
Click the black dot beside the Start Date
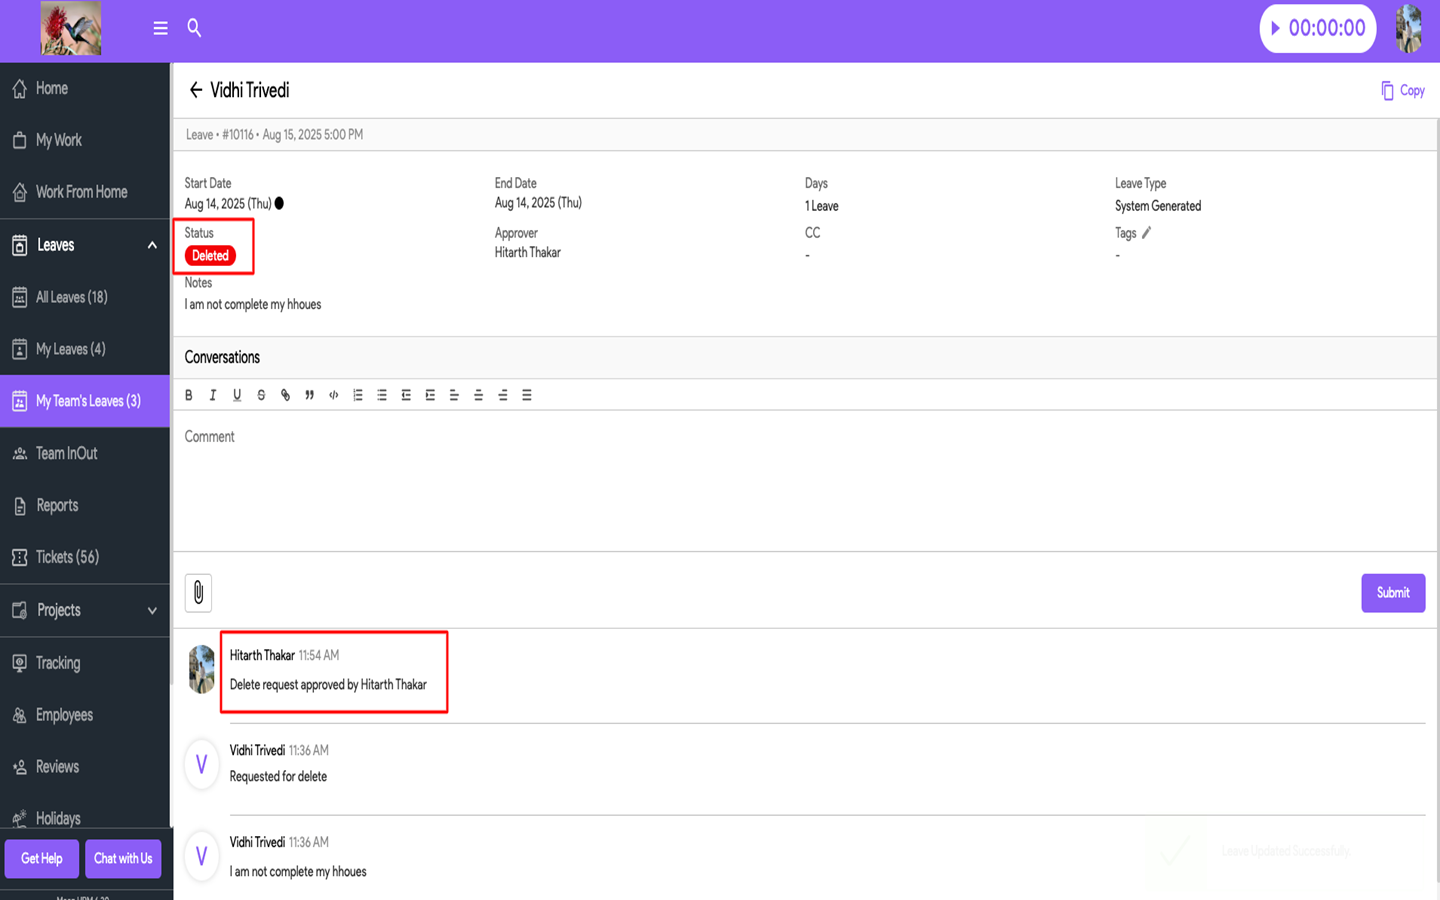pos(279,203)
